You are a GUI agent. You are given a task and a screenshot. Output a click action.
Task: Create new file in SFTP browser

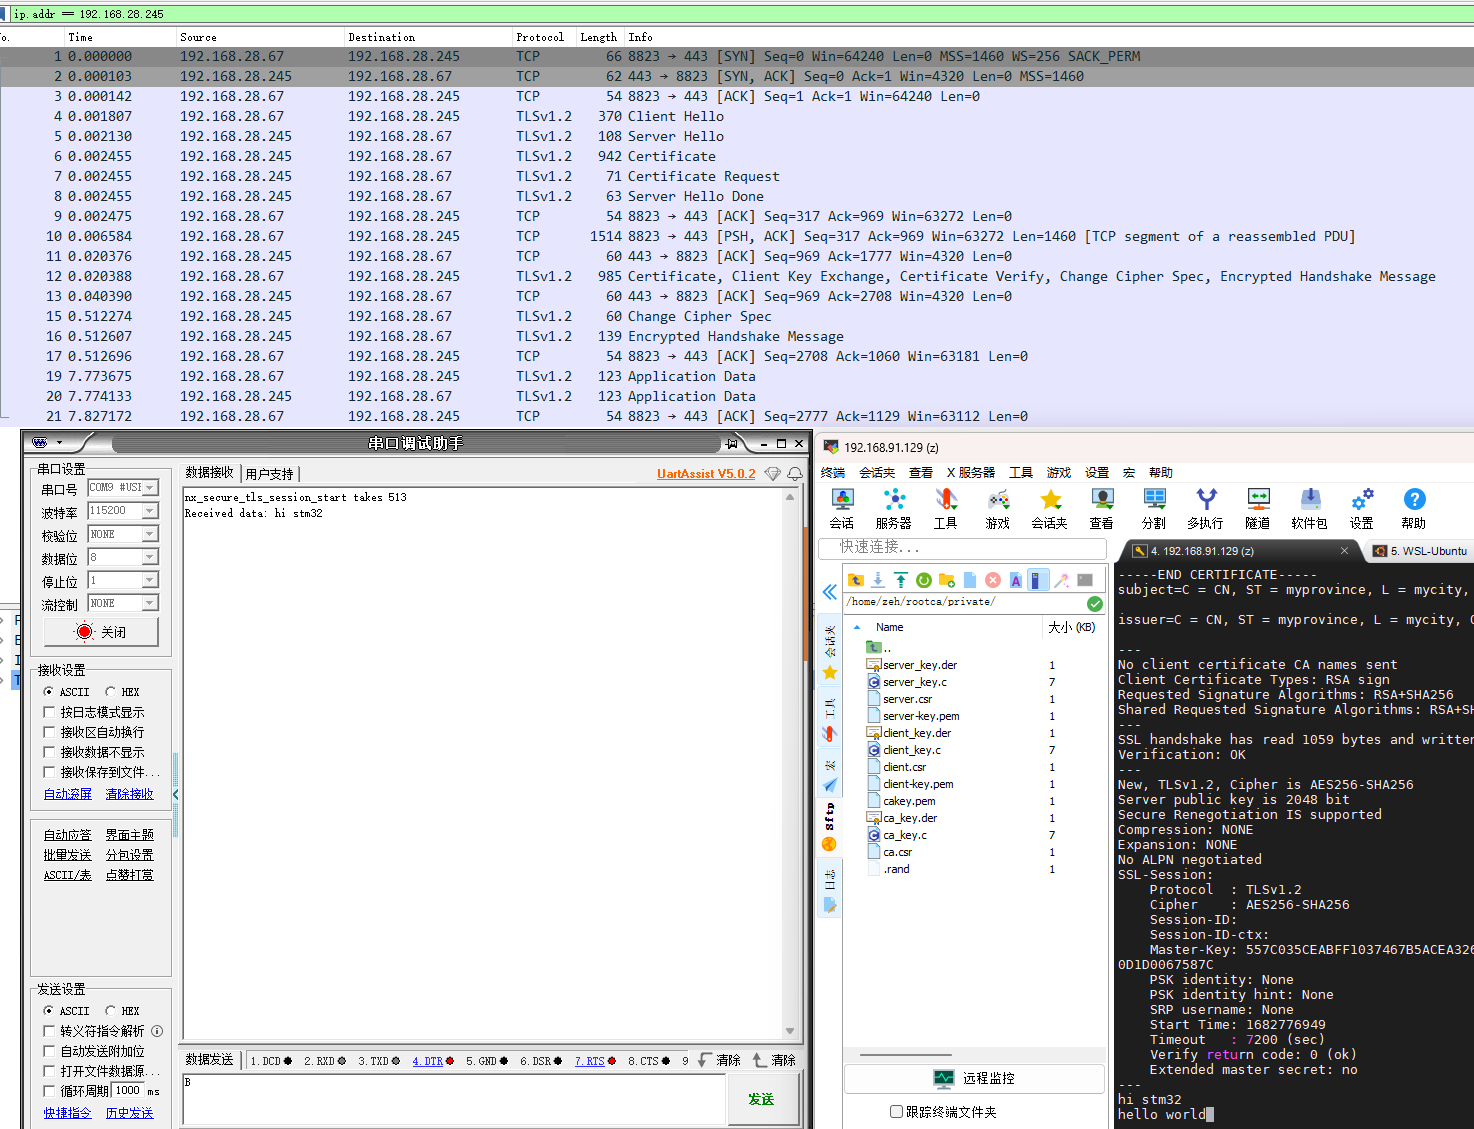[970, 580]
